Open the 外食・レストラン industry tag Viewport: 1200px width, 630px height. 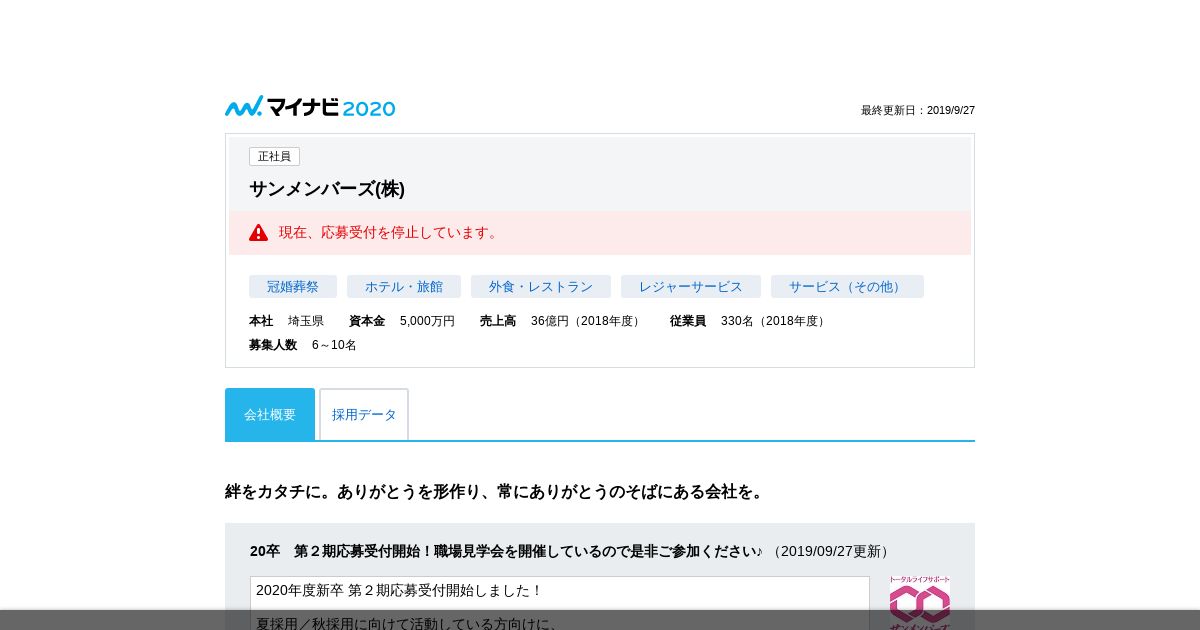point(541,287)
